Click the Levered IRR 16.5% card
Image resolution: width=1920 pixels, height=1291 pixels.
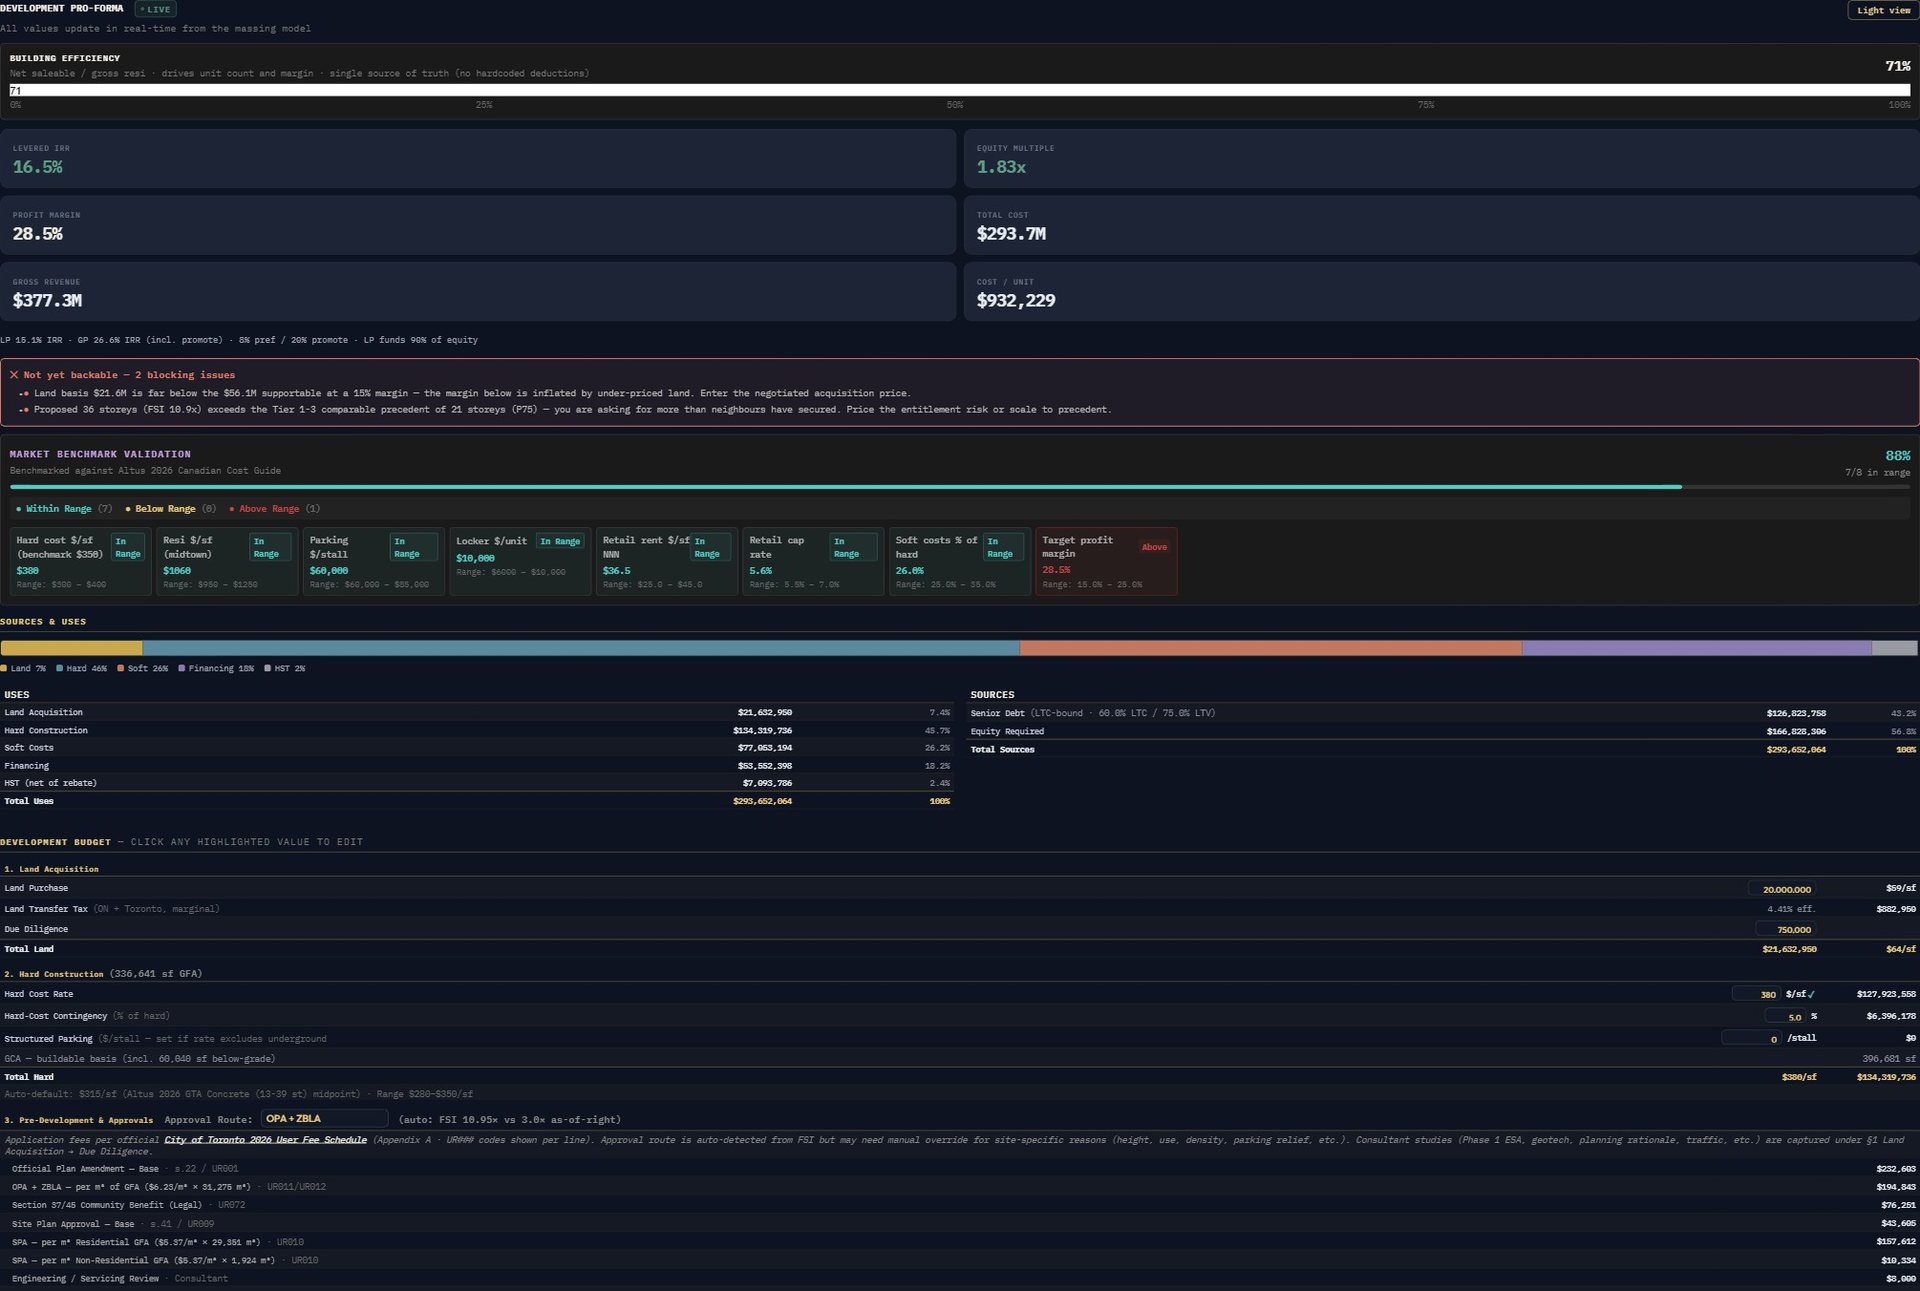[478, 159]
